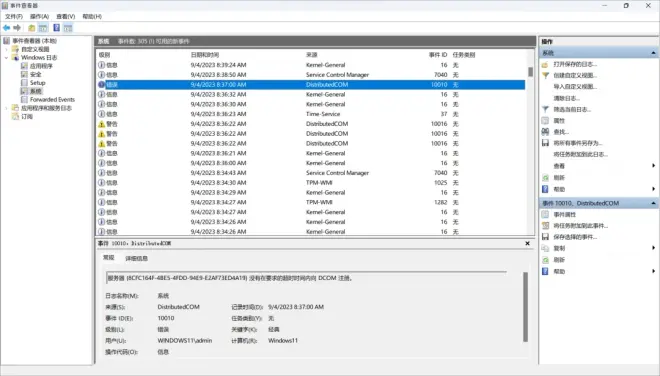
Task: Click the 查找... binoculars icon
Action: coord(545,132)
